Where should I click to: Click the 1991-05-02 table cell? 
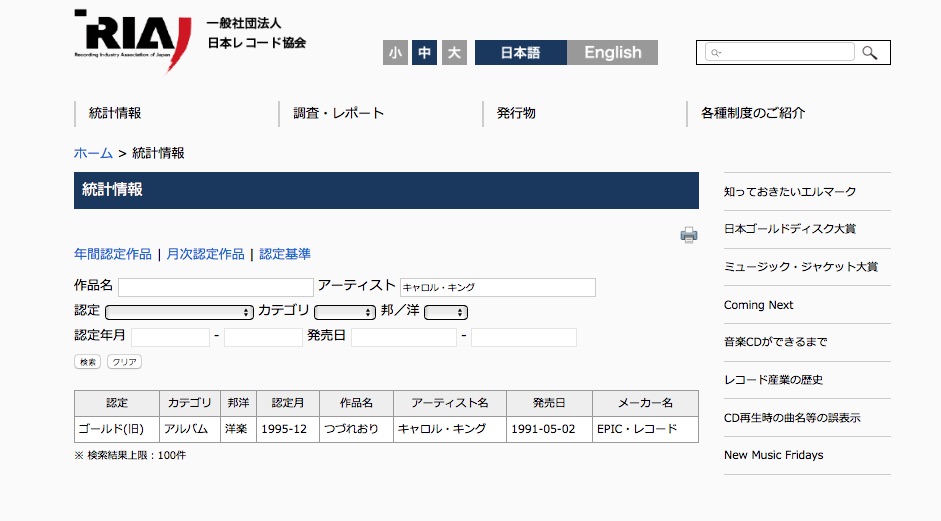(x=549, y=429)
